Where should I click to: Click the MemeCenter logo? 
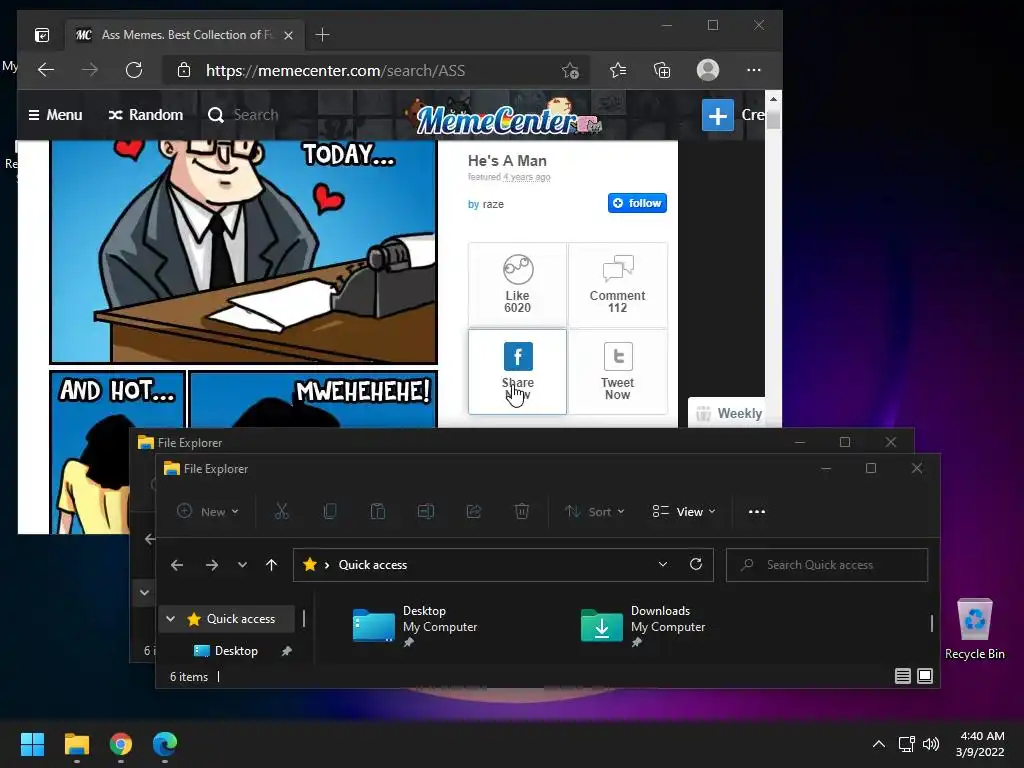pyautogui.click(x=508, y=116)
